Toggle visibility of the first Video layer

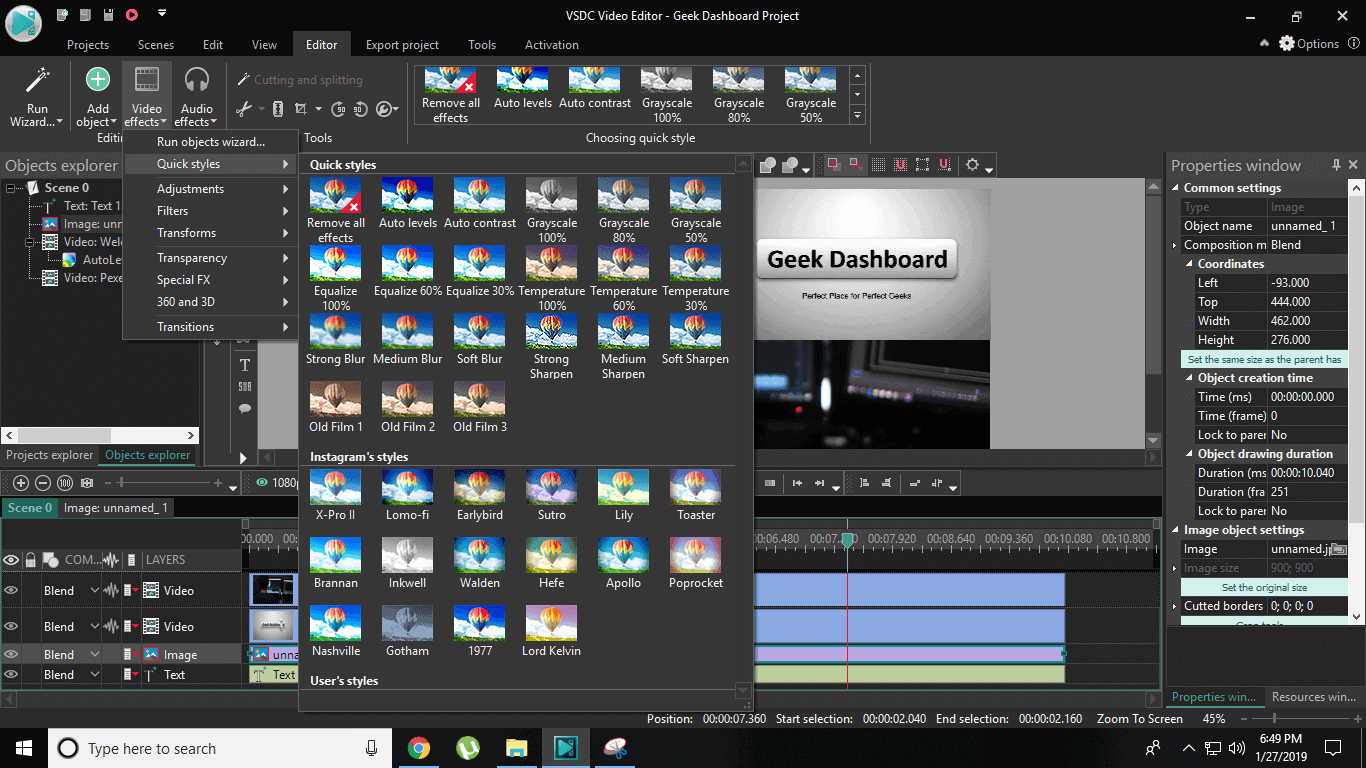11,590
